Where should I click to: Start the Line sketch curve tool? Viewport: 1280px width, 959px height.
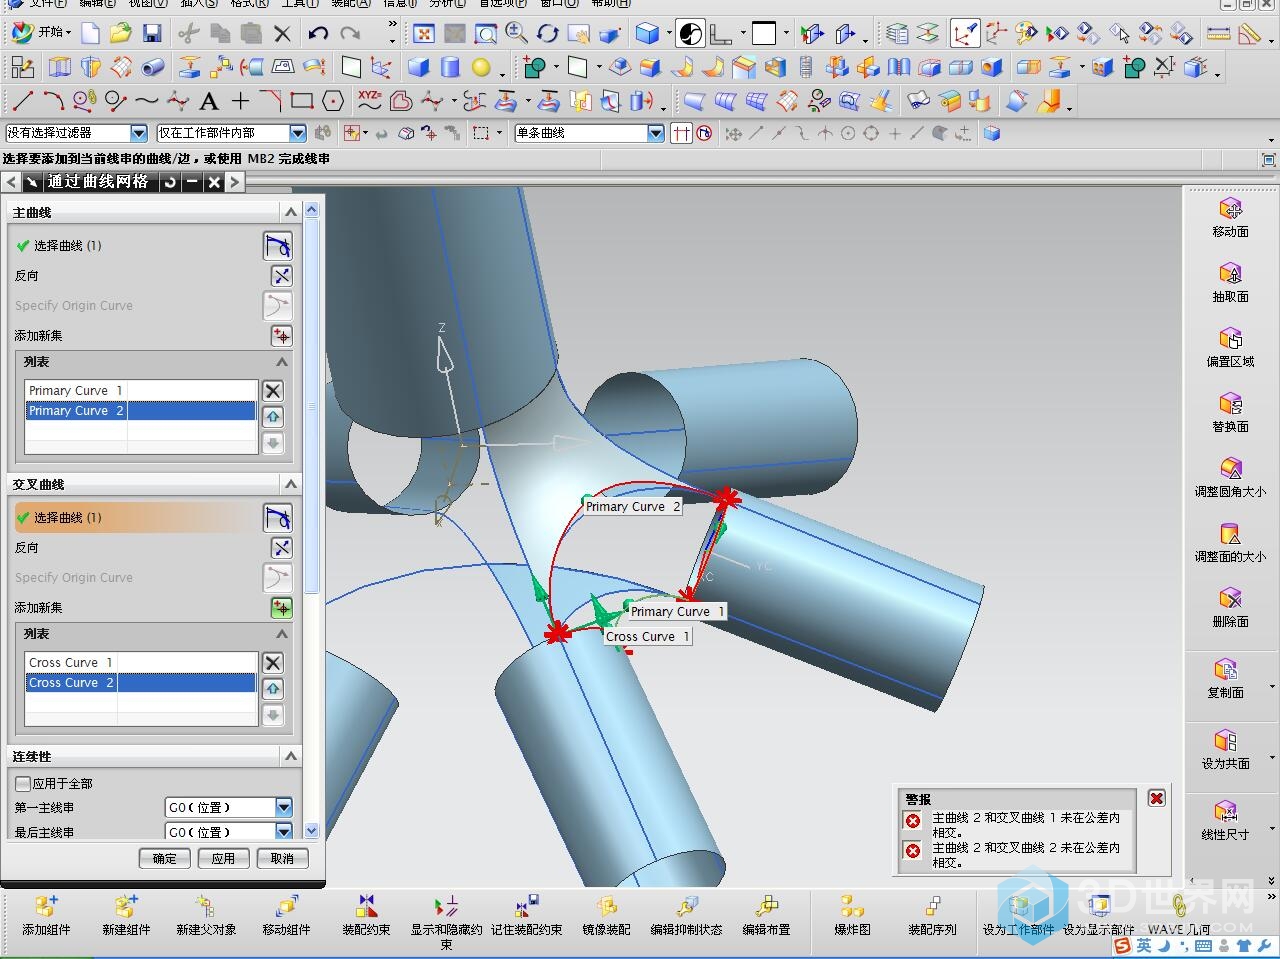point(23,101)
